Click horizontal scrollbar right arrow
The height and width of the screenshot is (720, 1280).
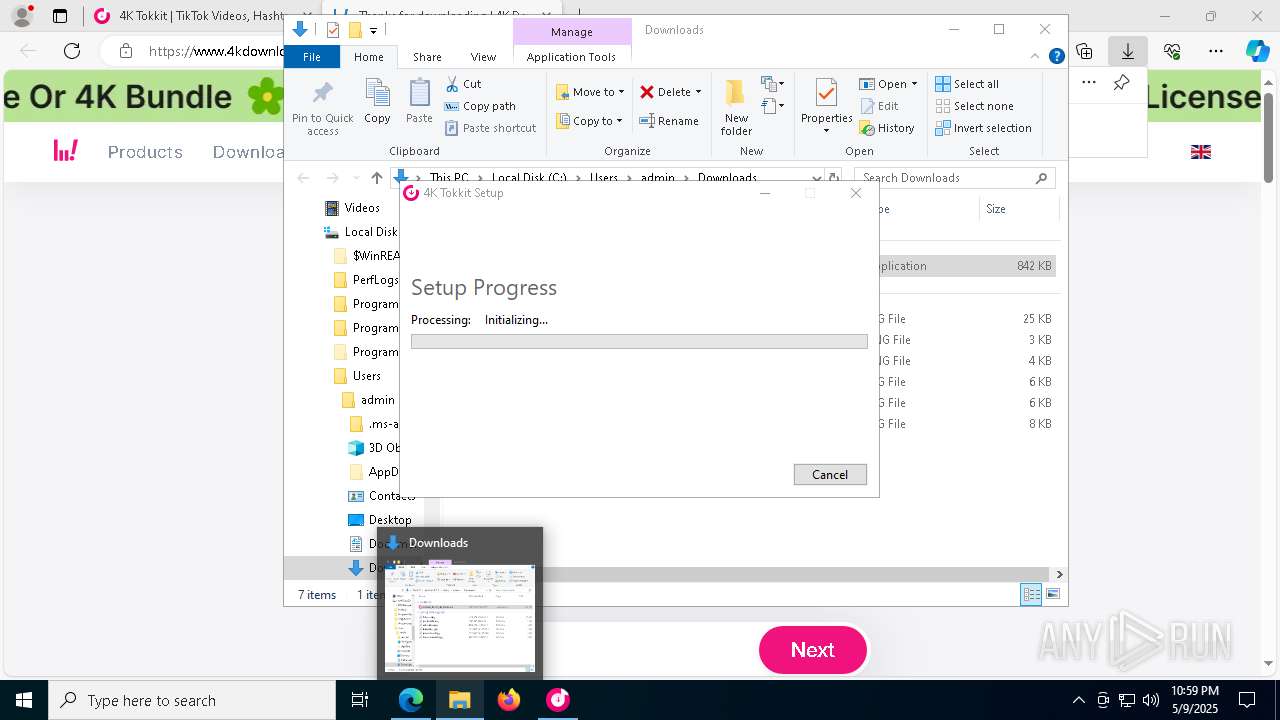pos(1059,574)
